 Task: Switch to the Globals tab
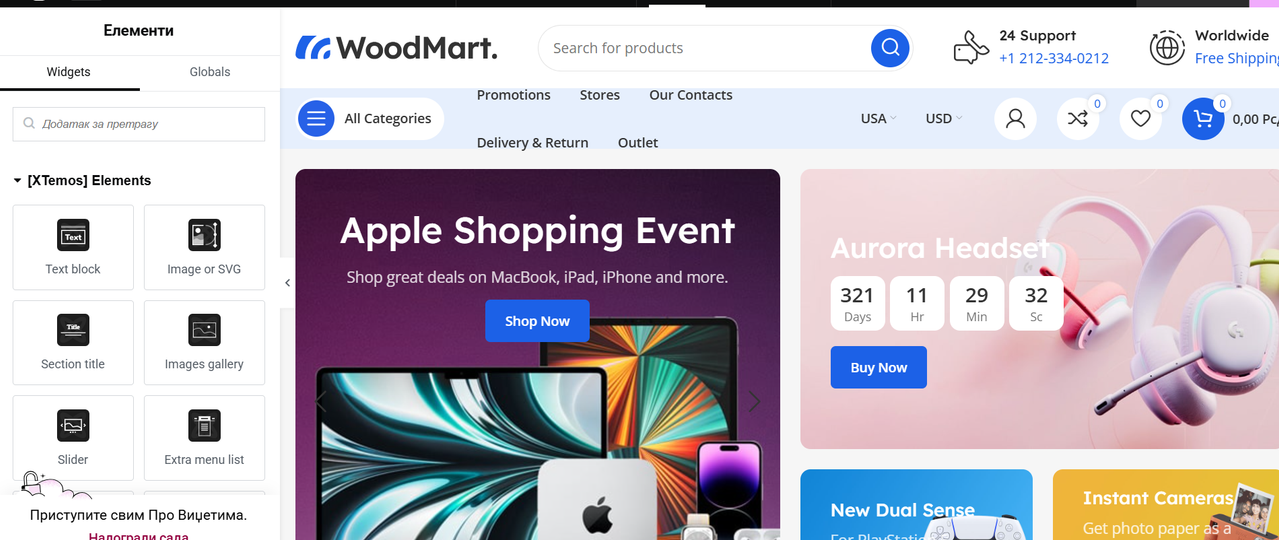210,72
